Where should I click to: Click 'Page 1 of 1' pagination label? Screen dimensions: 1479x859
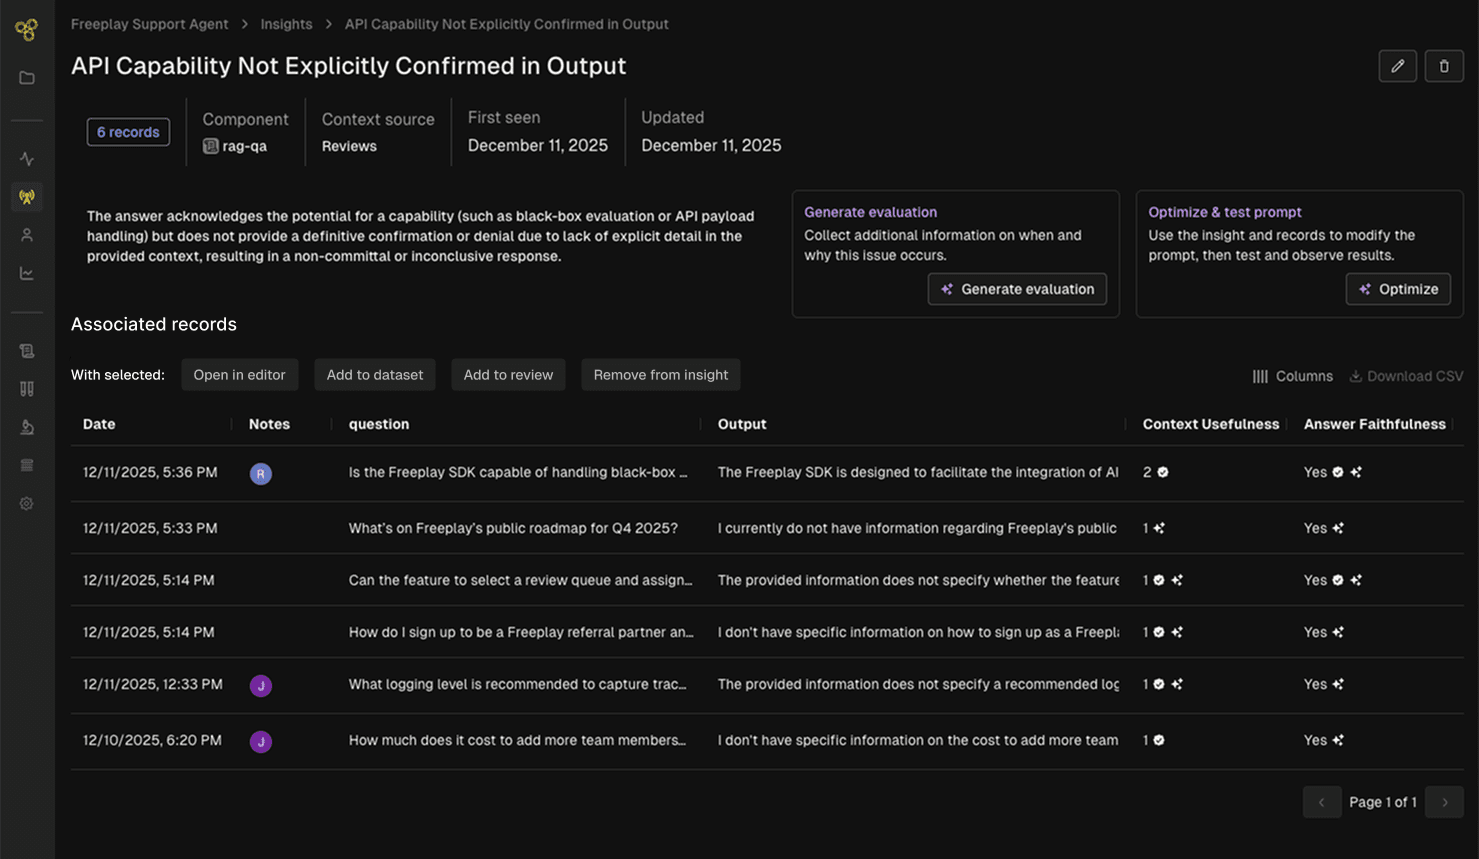[x=1383, y=802]
